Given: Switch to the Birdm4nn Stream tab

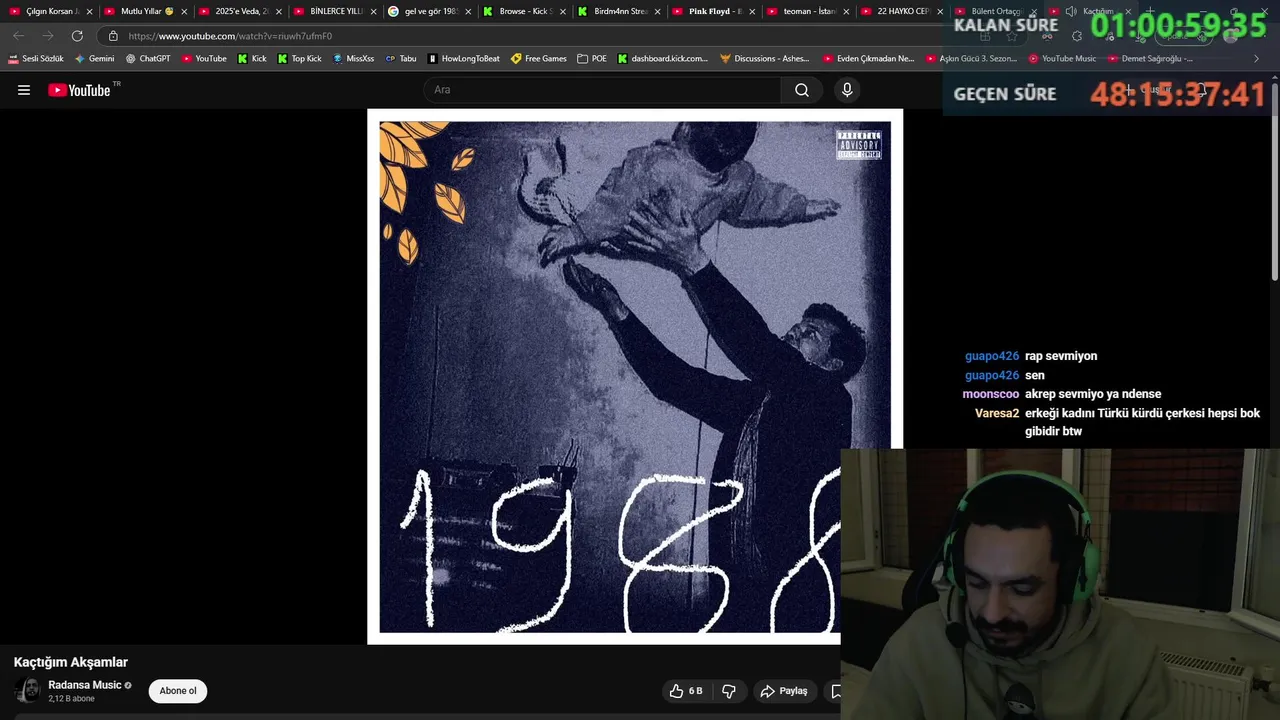Looking at the screenshot, I should [x=620, y=11].
